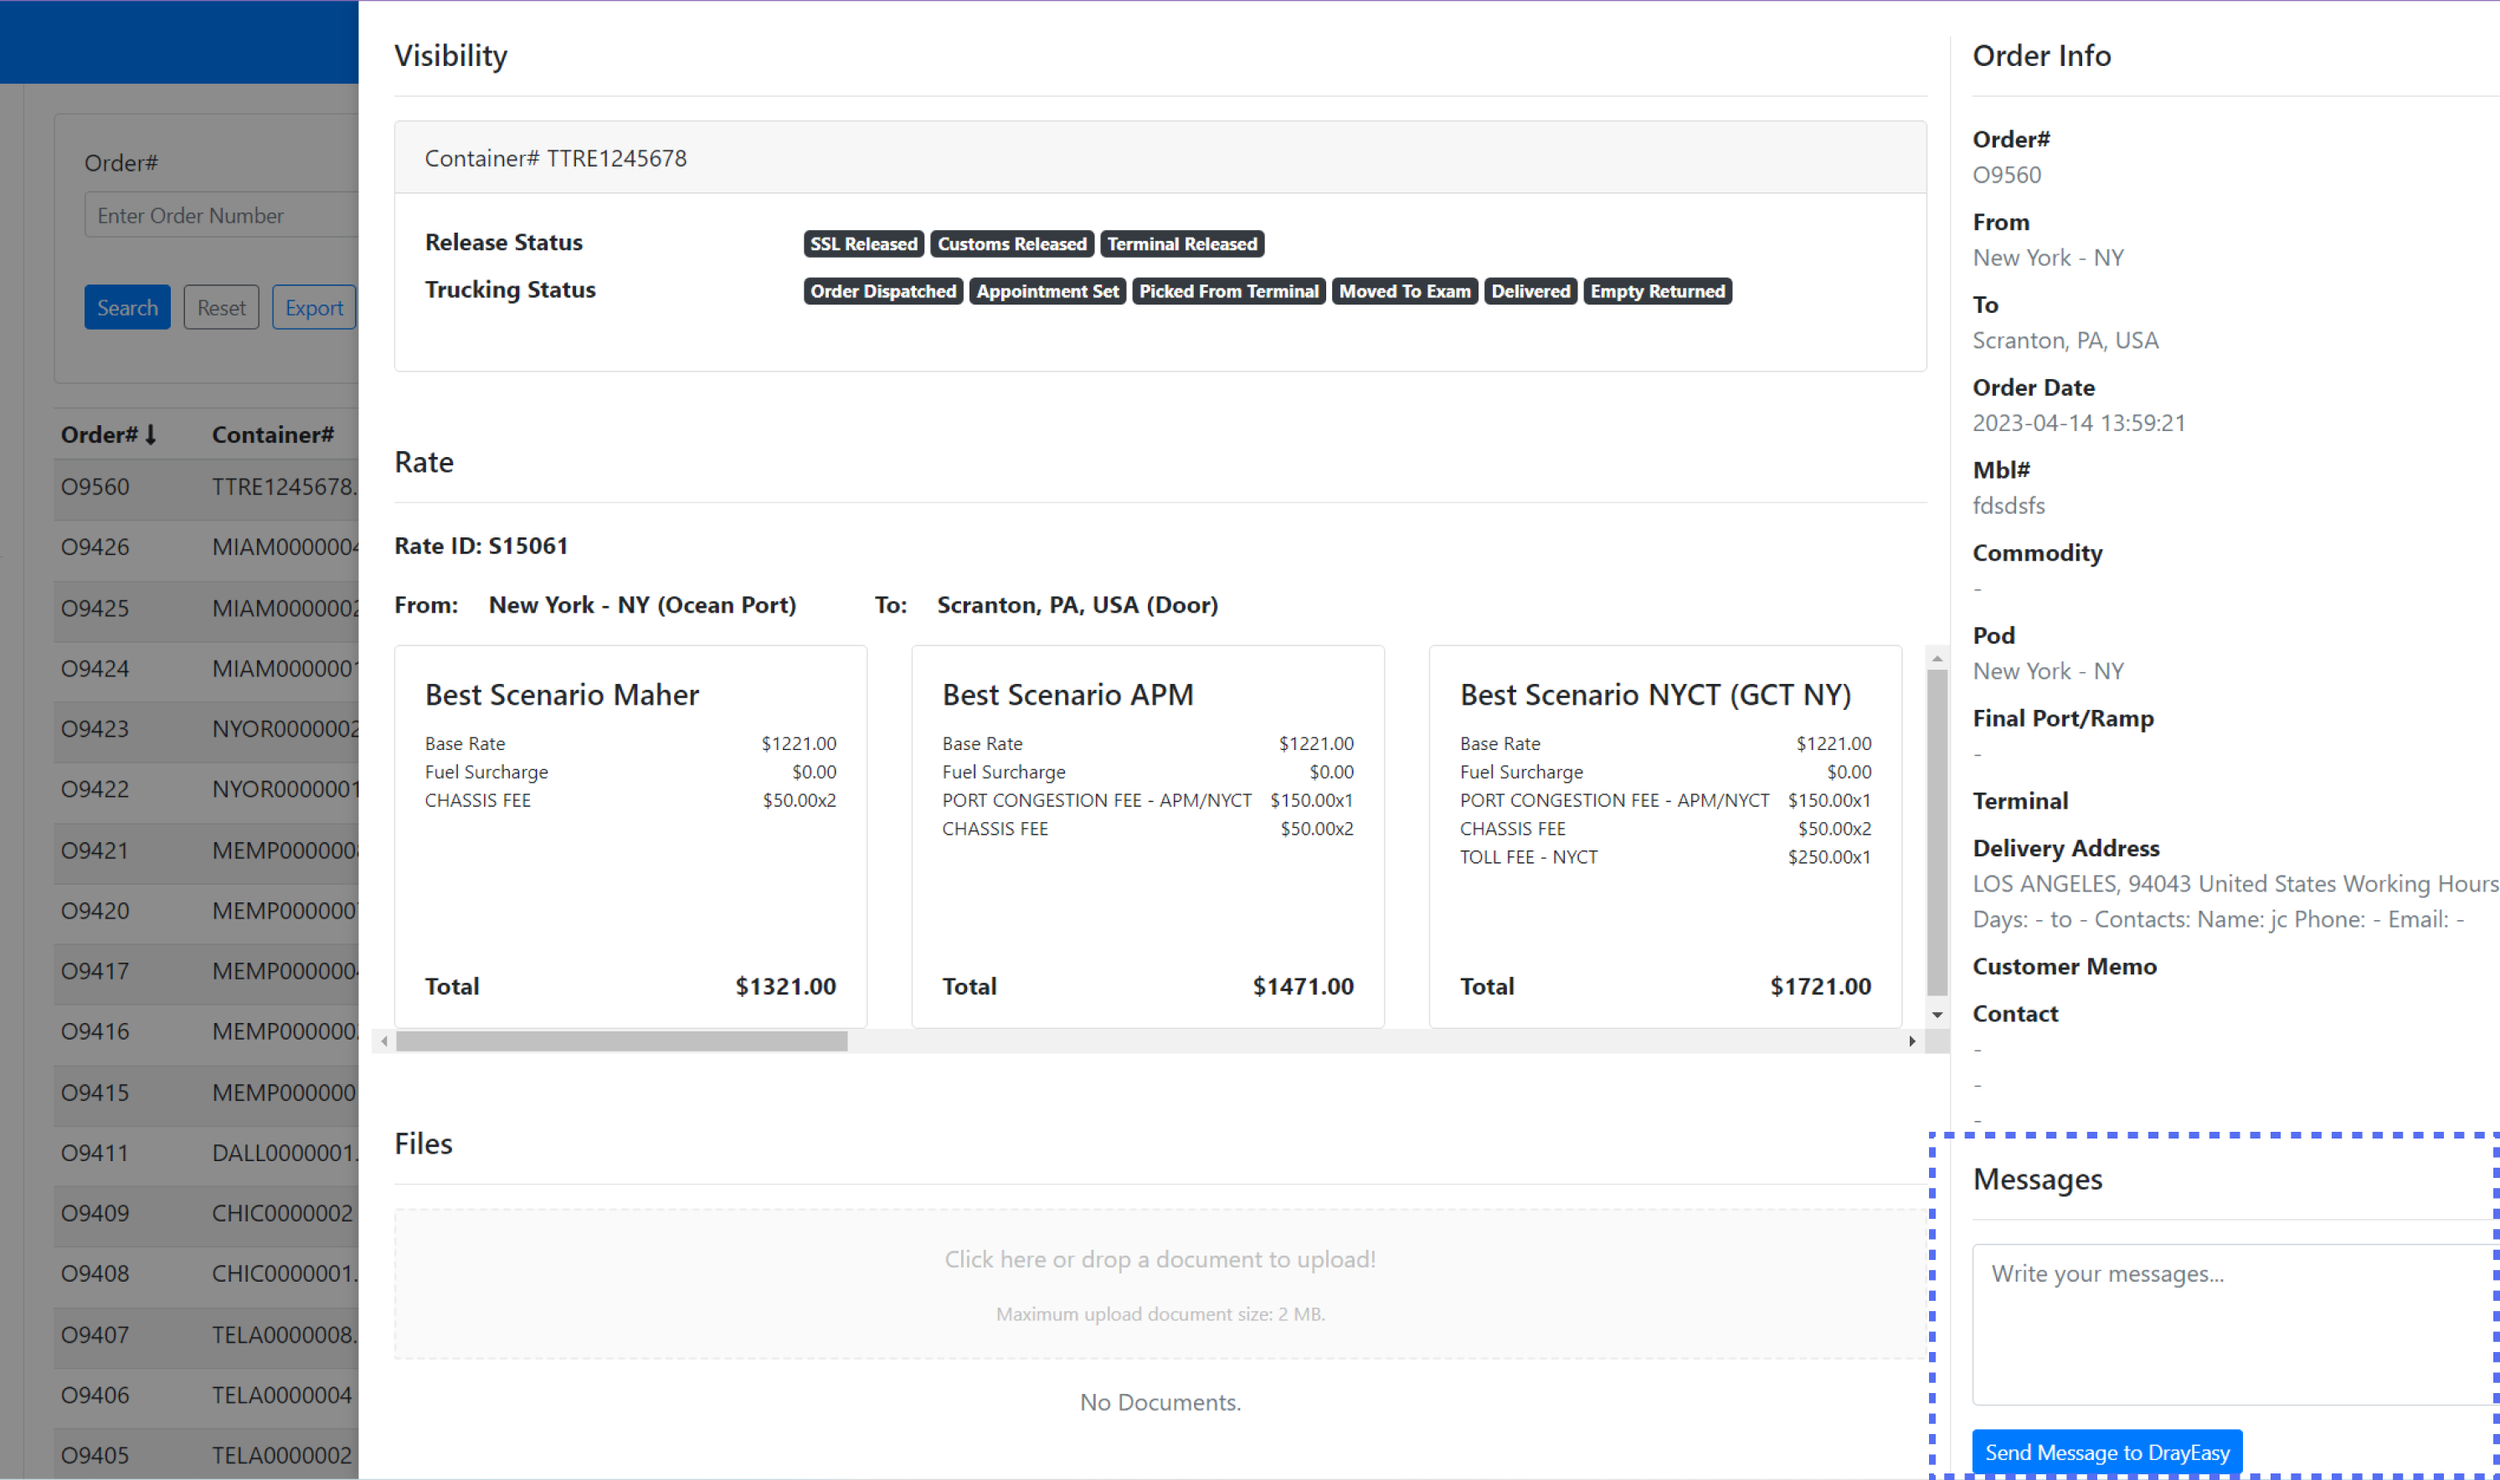Send Message to DrayEasy

tap(2106, 1452)
